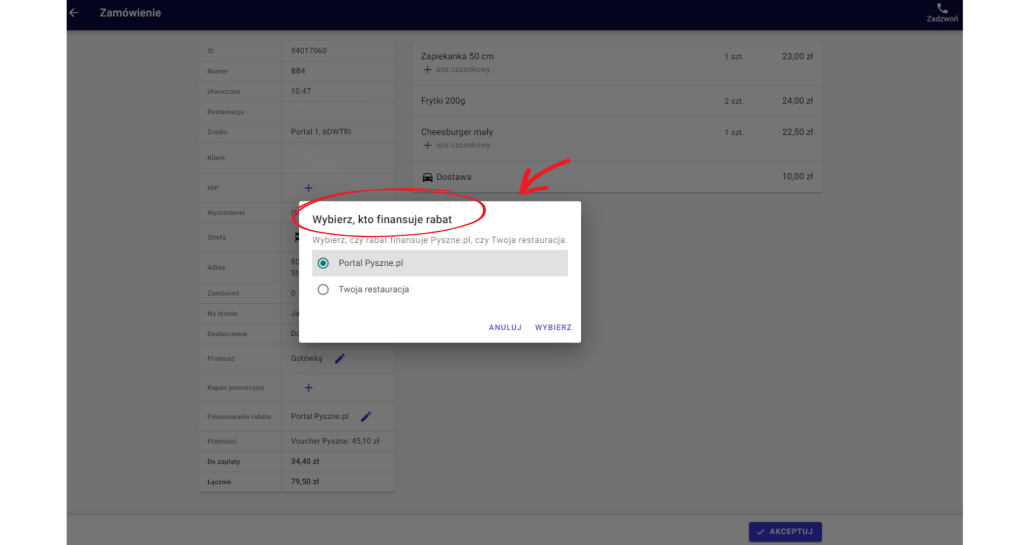Select the Zapiekanka 50 cm order line
1024x545 pixels.
[458, 57]
